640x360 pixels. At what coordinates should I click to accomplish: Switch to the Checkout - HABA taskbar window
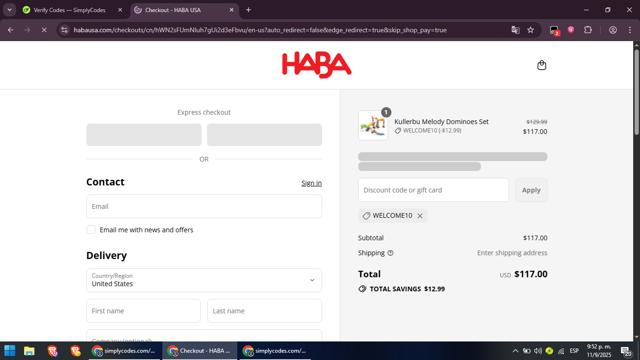tap(200, 351)
